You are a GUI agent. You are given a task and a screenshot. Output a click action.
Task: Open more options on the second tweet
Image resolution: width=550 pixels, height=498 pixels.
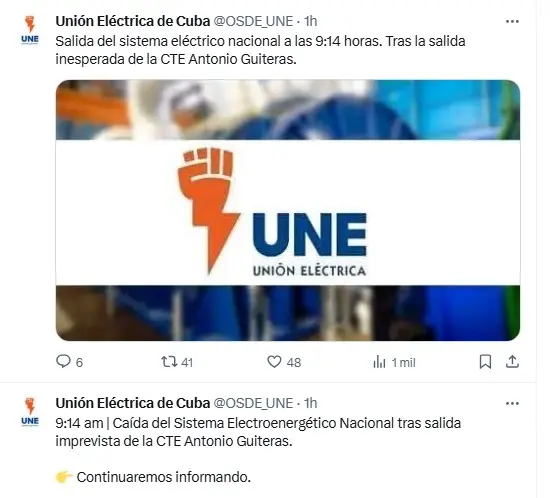pos(512,404)
